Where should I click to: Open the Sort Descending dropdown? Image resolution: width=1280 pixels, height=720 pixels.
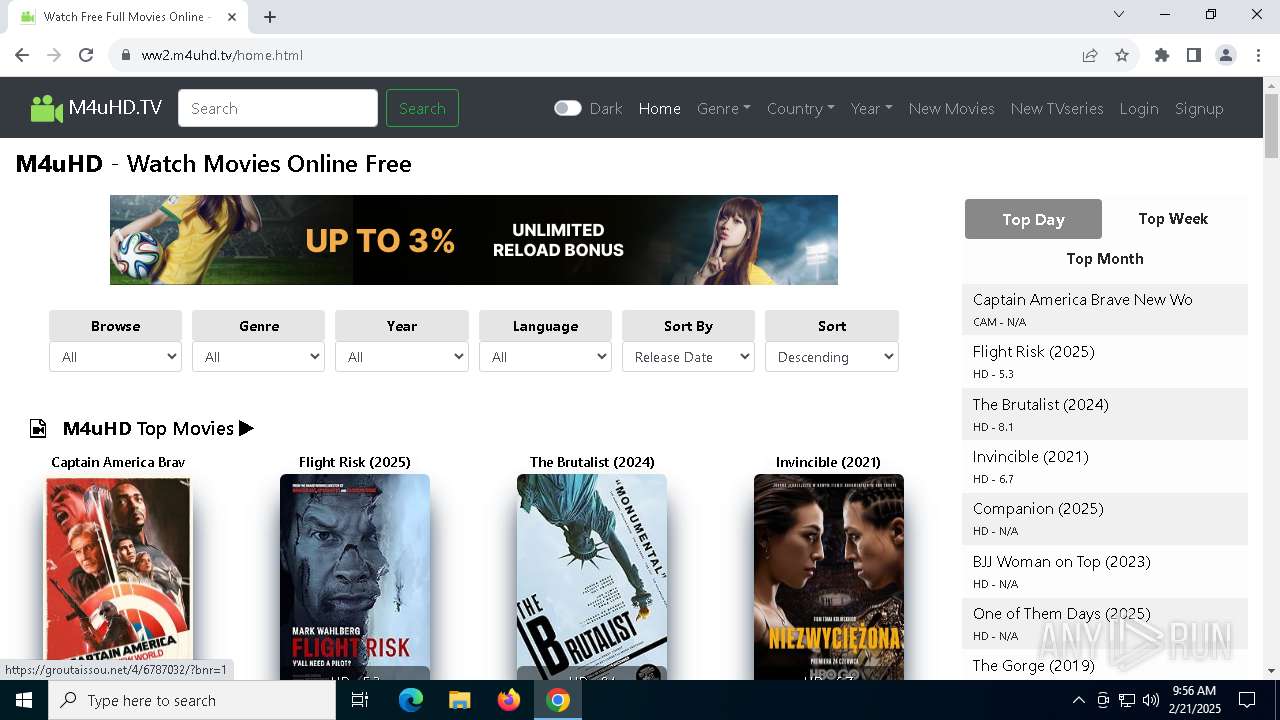pos(832,357)
